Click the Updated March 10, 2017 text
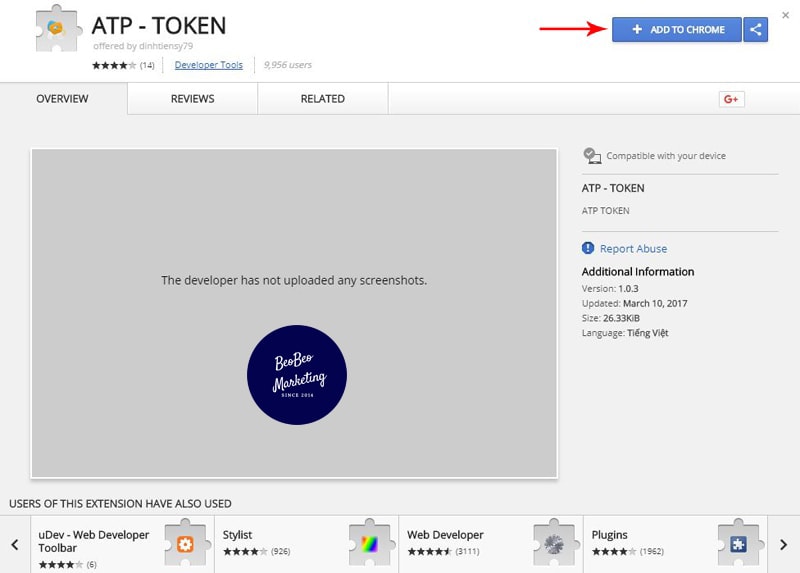Image resolution: width=800 pixels, height=573 pixels. coord(635,303)
